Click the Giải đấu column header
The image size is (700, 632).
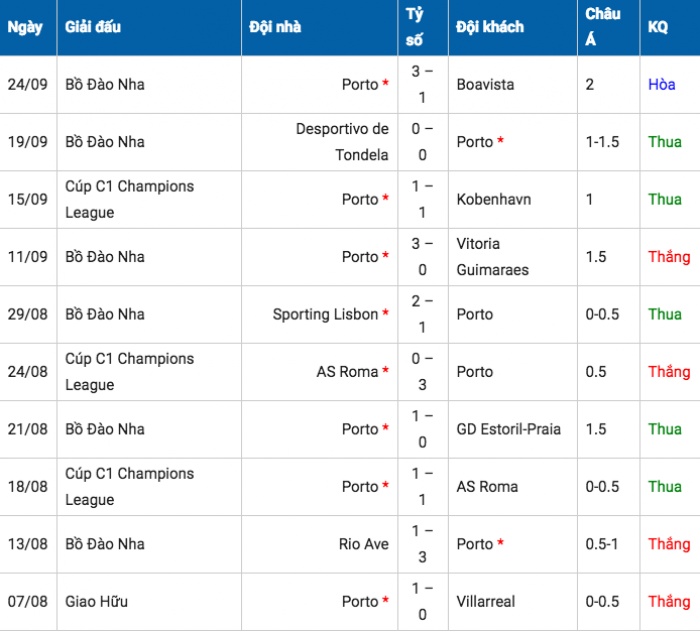coord(93,27)
